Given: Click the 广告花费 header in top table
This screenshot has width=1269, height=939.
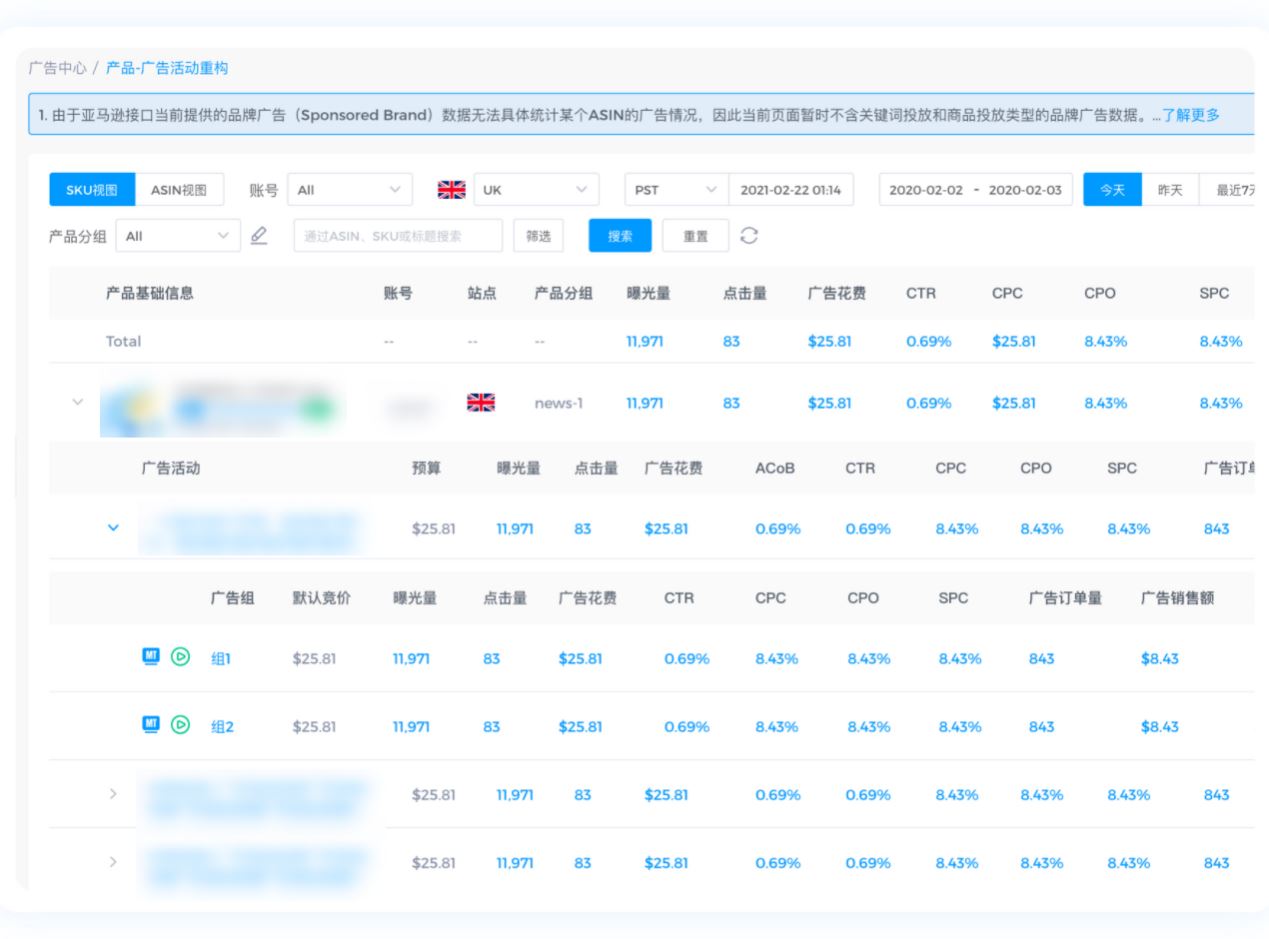Looking at the screenshot, I should point(837,293).
